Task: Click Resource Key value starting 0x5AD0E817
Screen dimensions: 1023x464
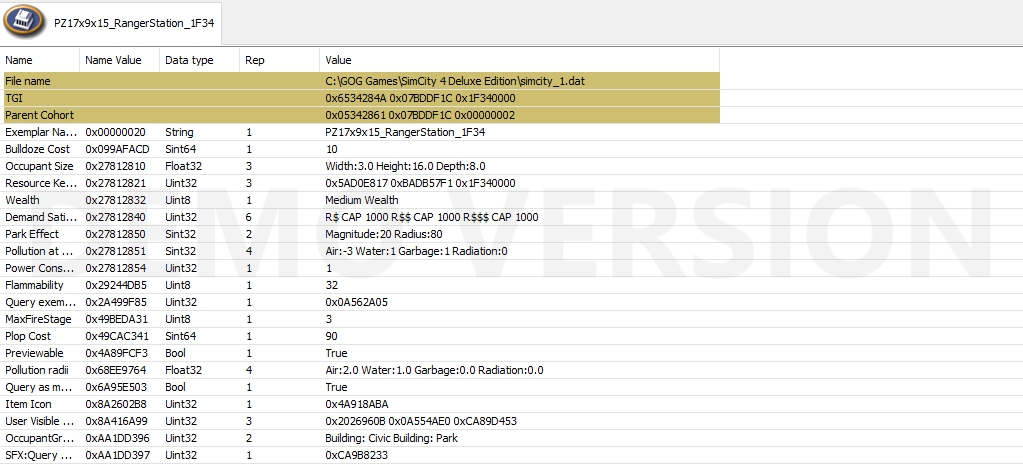Action: point(420,183)
